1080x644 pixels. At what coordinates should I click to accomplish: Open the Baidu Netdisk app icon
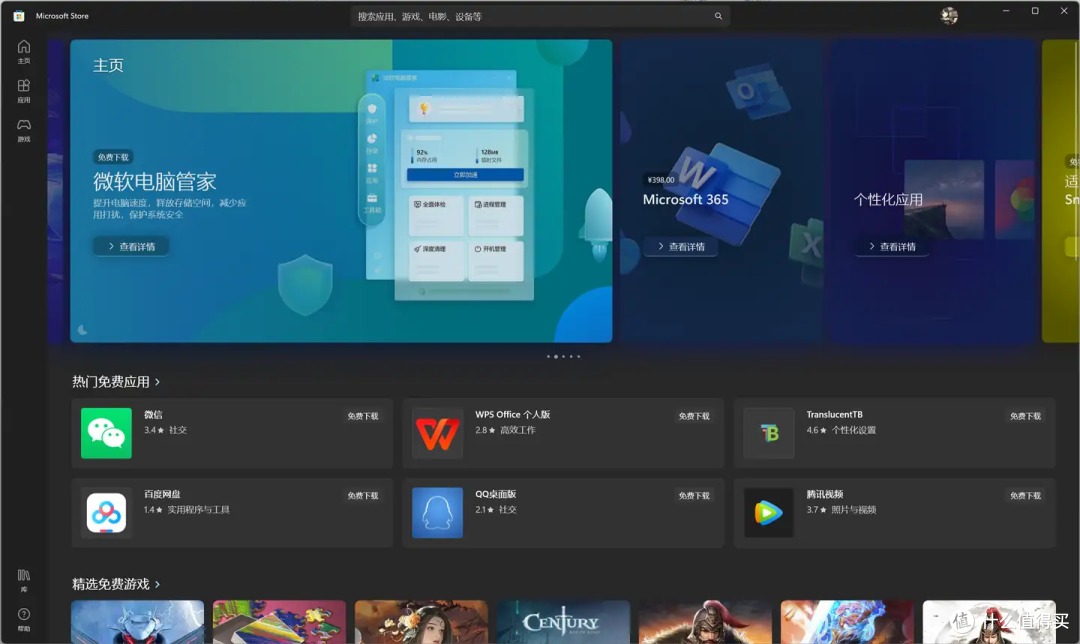[106, 512]
